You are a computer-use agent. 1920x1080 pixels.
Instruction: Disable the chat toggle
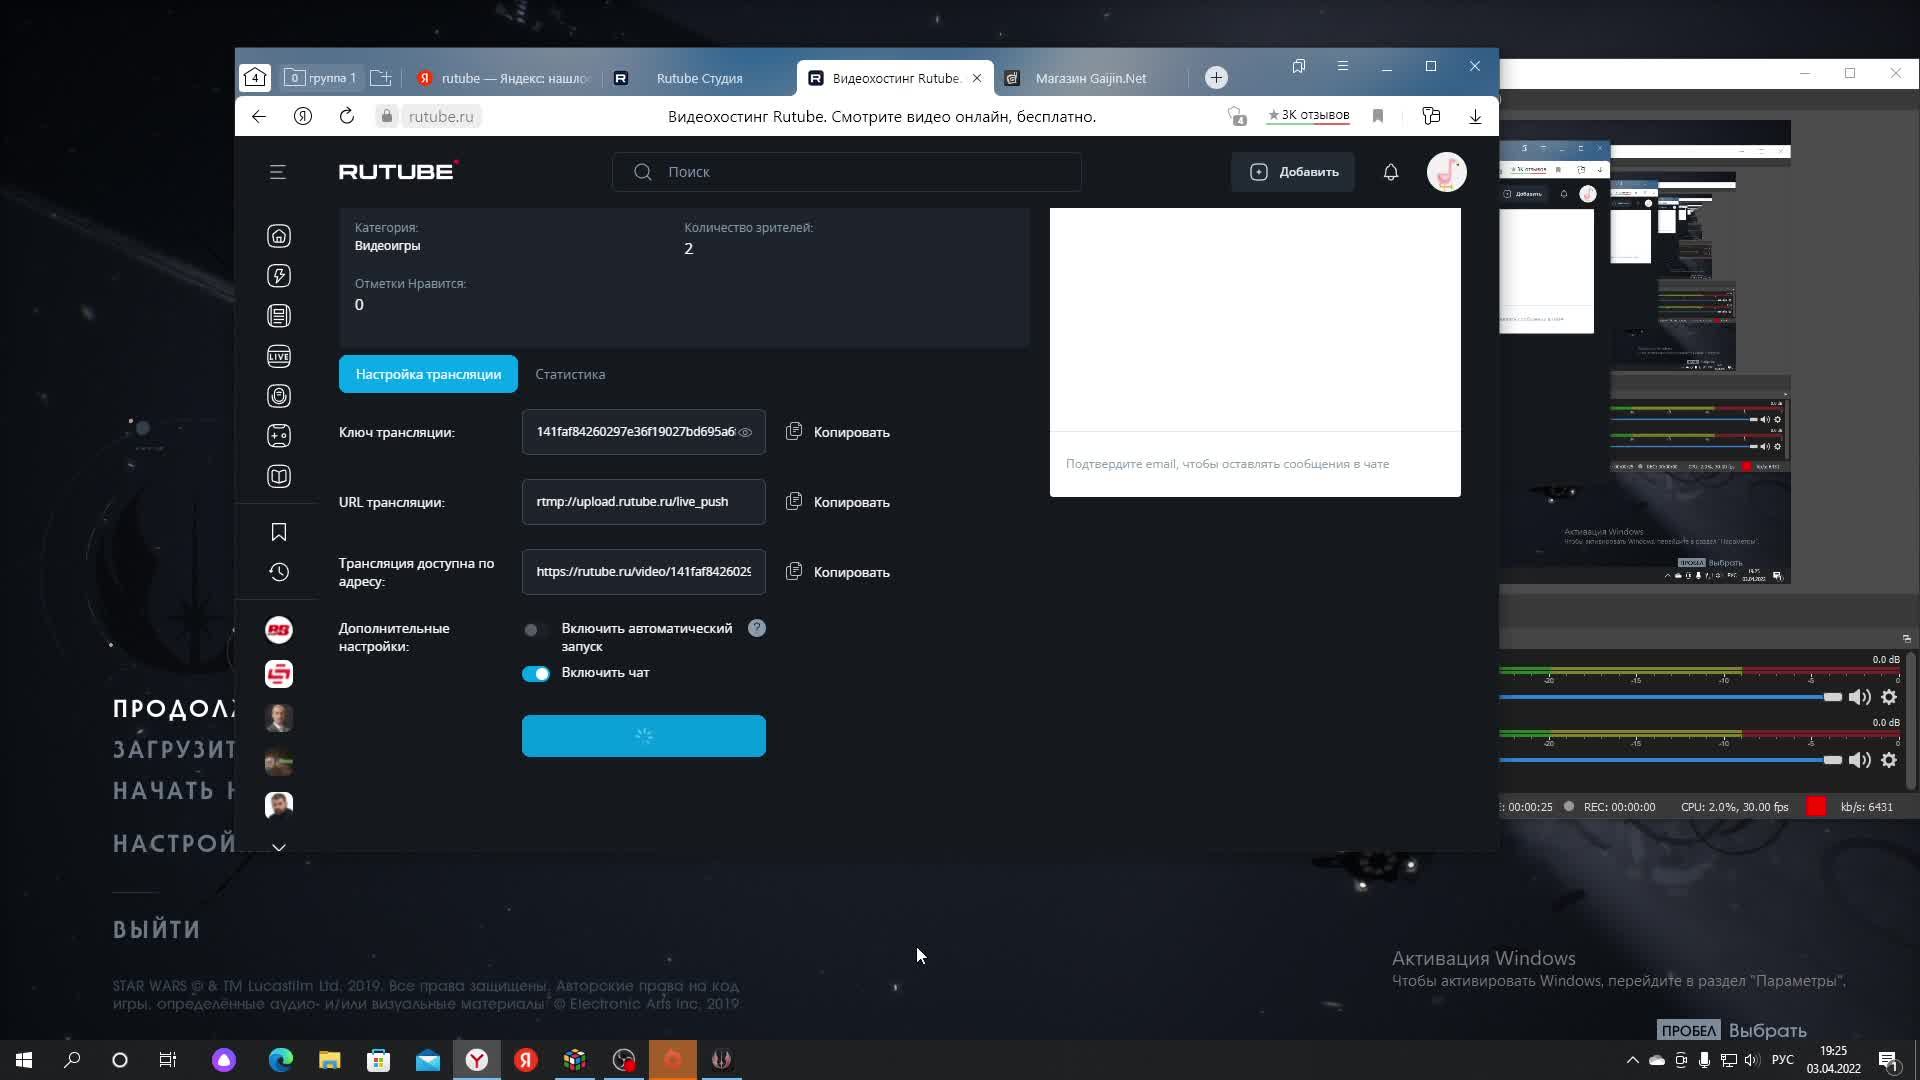point(535,673)
